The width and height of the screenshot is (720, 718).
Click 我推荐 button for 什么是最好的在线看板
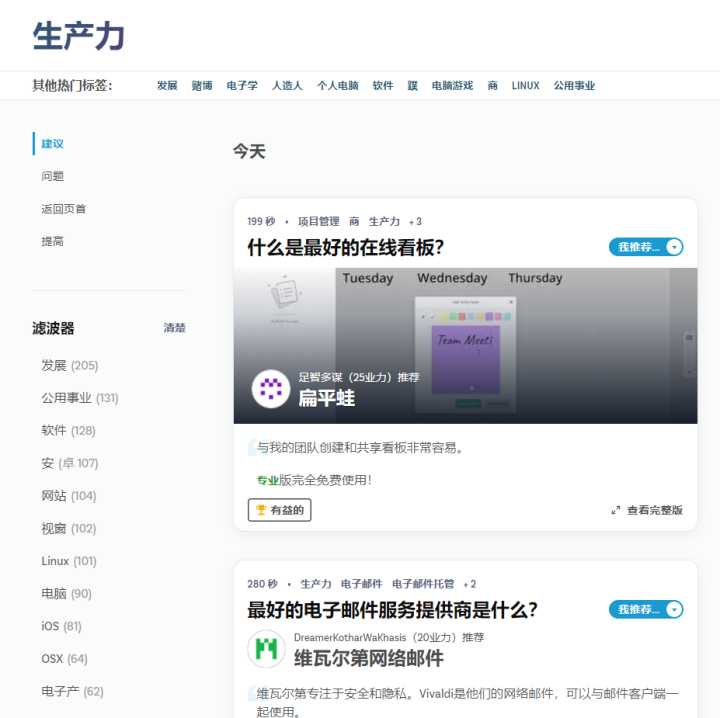(x=646, y=247)
